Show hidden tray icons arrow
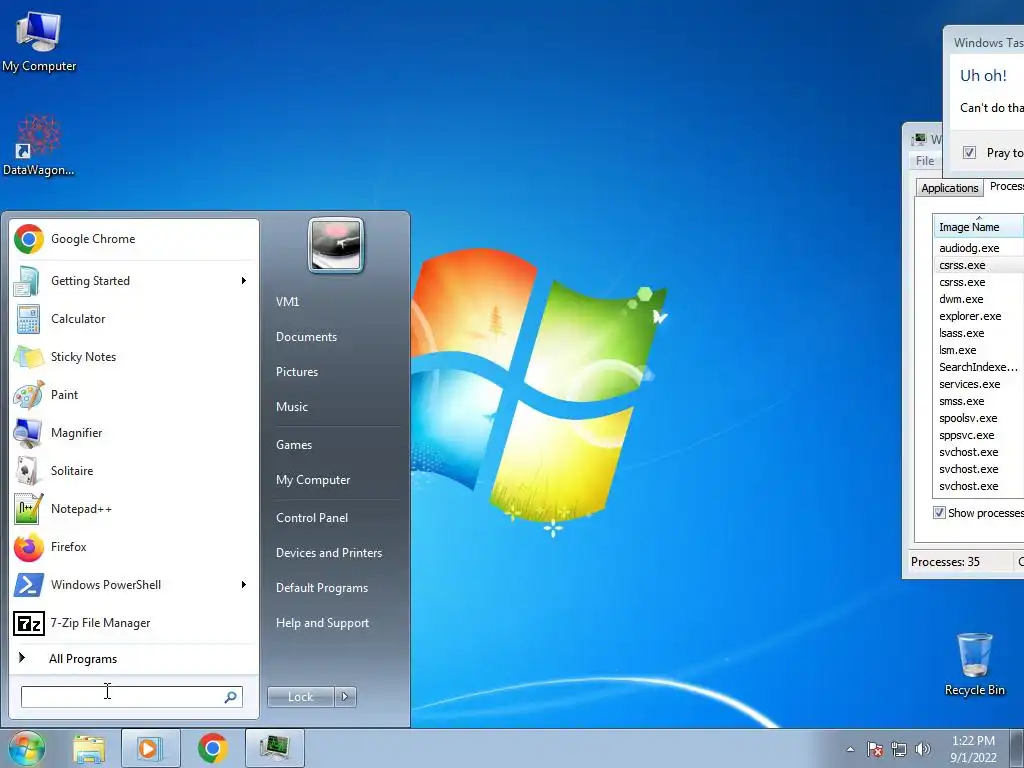 coord(850,750)
